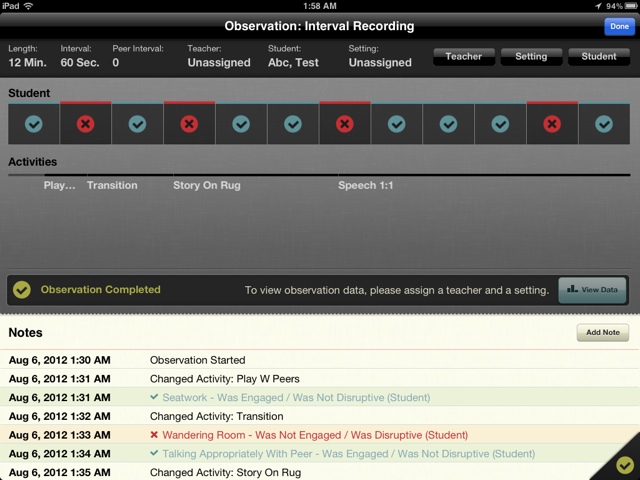Open the Talking Appropriately With Peer note
Image resolution: width=640 pixels, height=480 pixels.
point(320,454)
